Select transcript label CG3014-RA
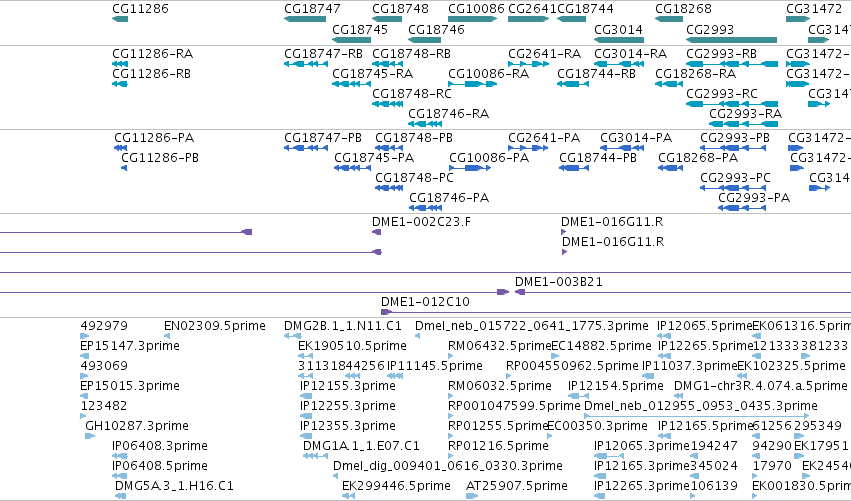This screenshot has height=501, width=851. 631,54
